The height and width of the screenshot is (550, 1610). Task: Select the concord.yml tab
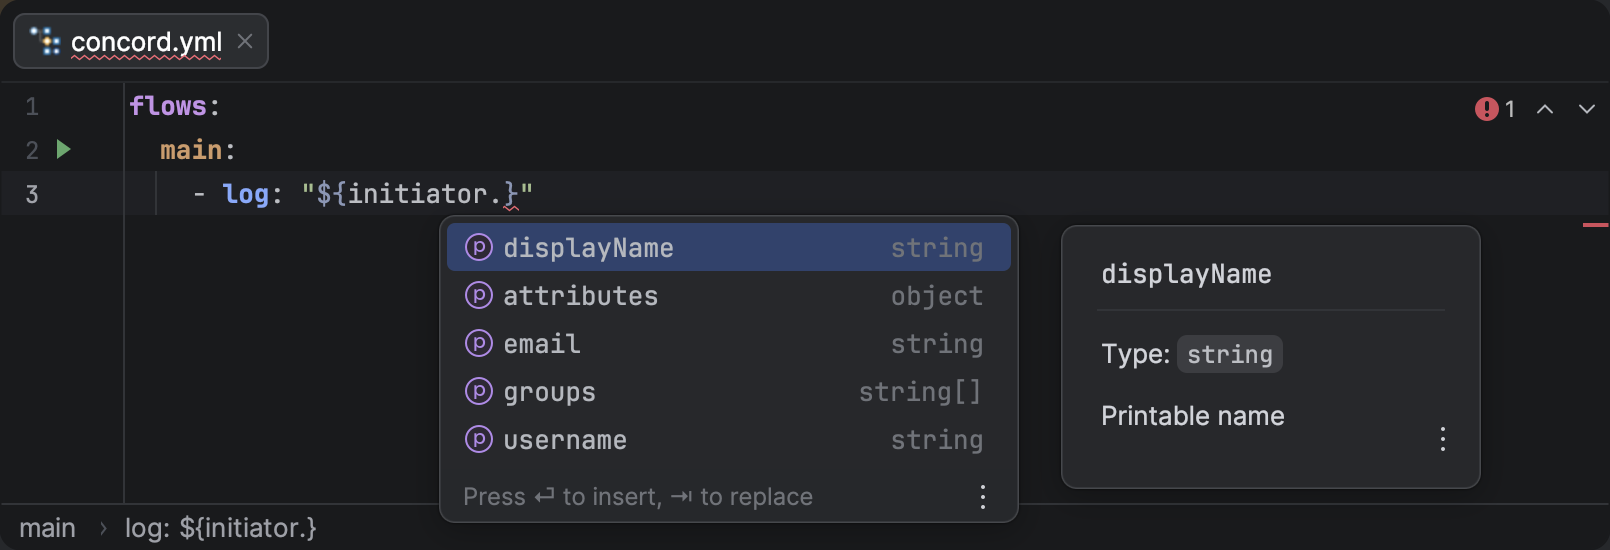click(146, 42)
